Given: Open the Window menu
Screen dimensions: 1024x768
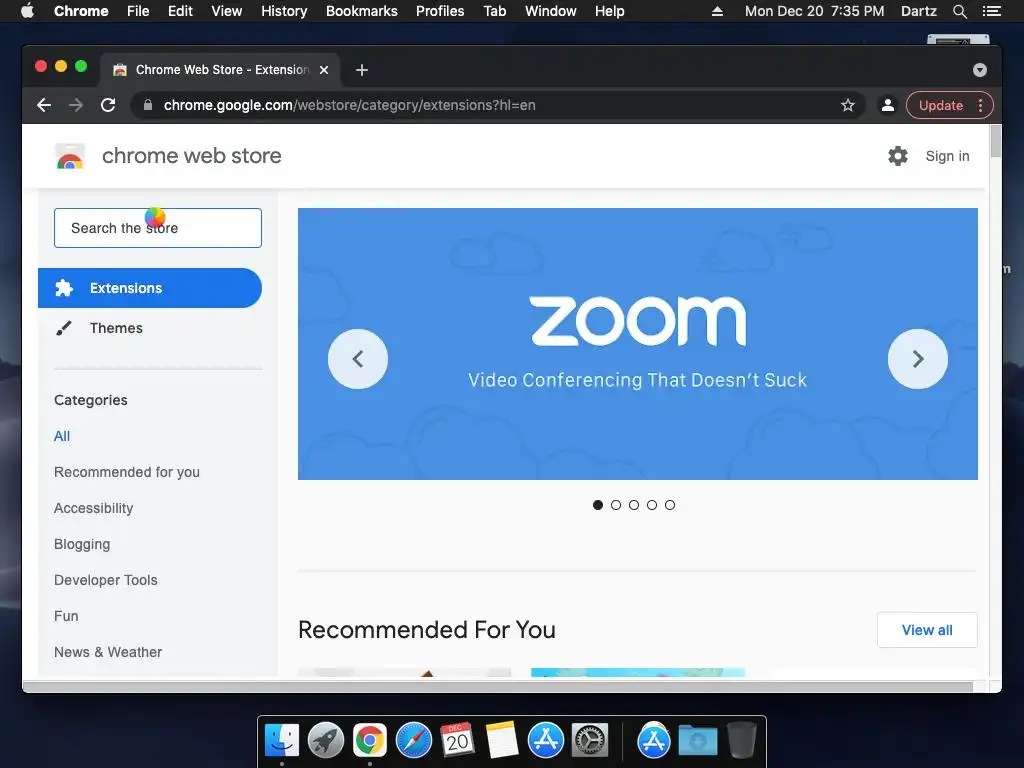Looking at the screenshot, I should (x=551, y=11).
